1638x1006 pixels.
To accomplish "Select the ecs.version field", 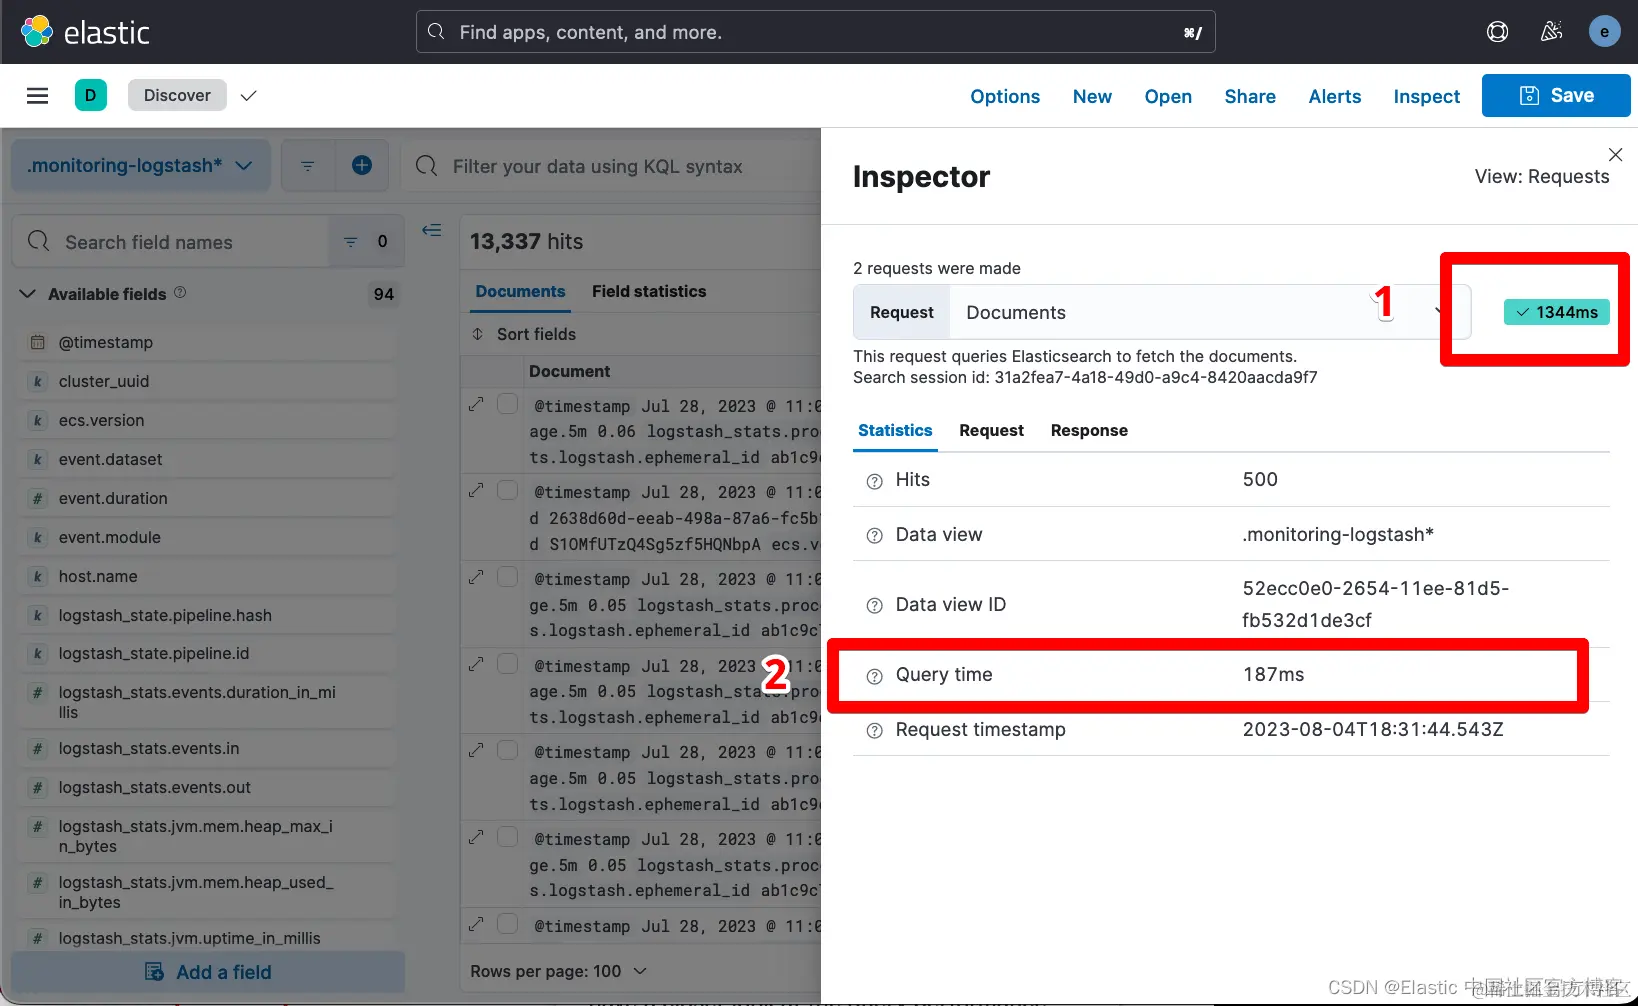I will pyautogui.click(x=207, y=420).
